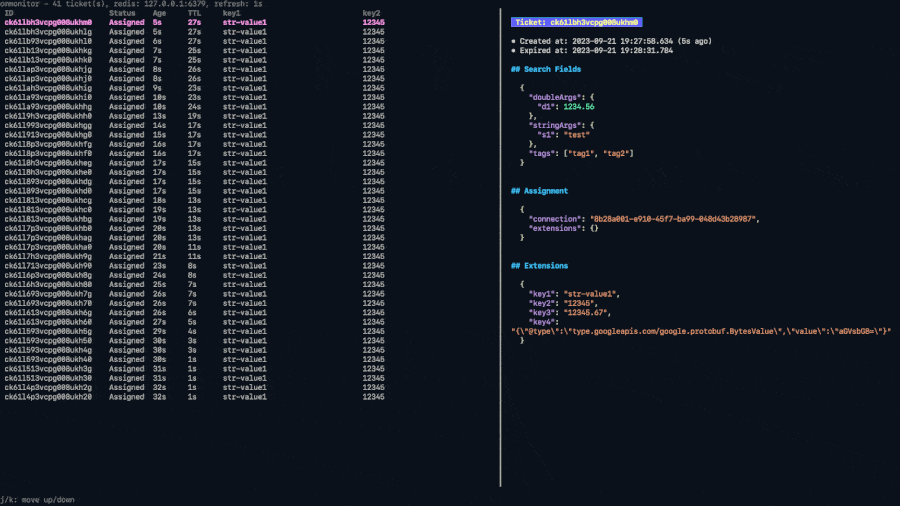Select ticket row ck61l7p3vcpg000ukhag
The image size is (900, 506).
pos(195,238)
